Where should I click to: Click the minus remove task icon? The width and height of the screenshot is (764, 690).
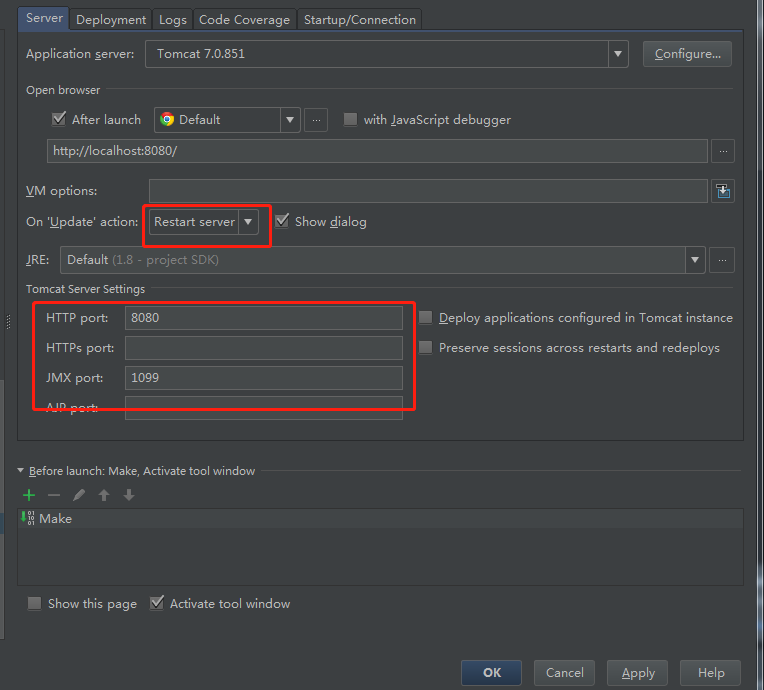pyautogui.click(x=54, y=495)
